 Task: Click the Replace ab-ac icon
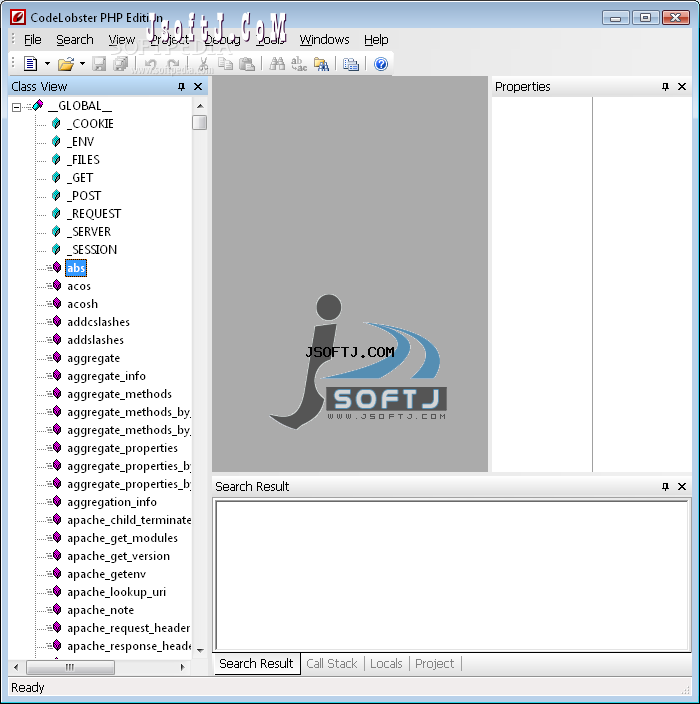[x=299, y=64]
